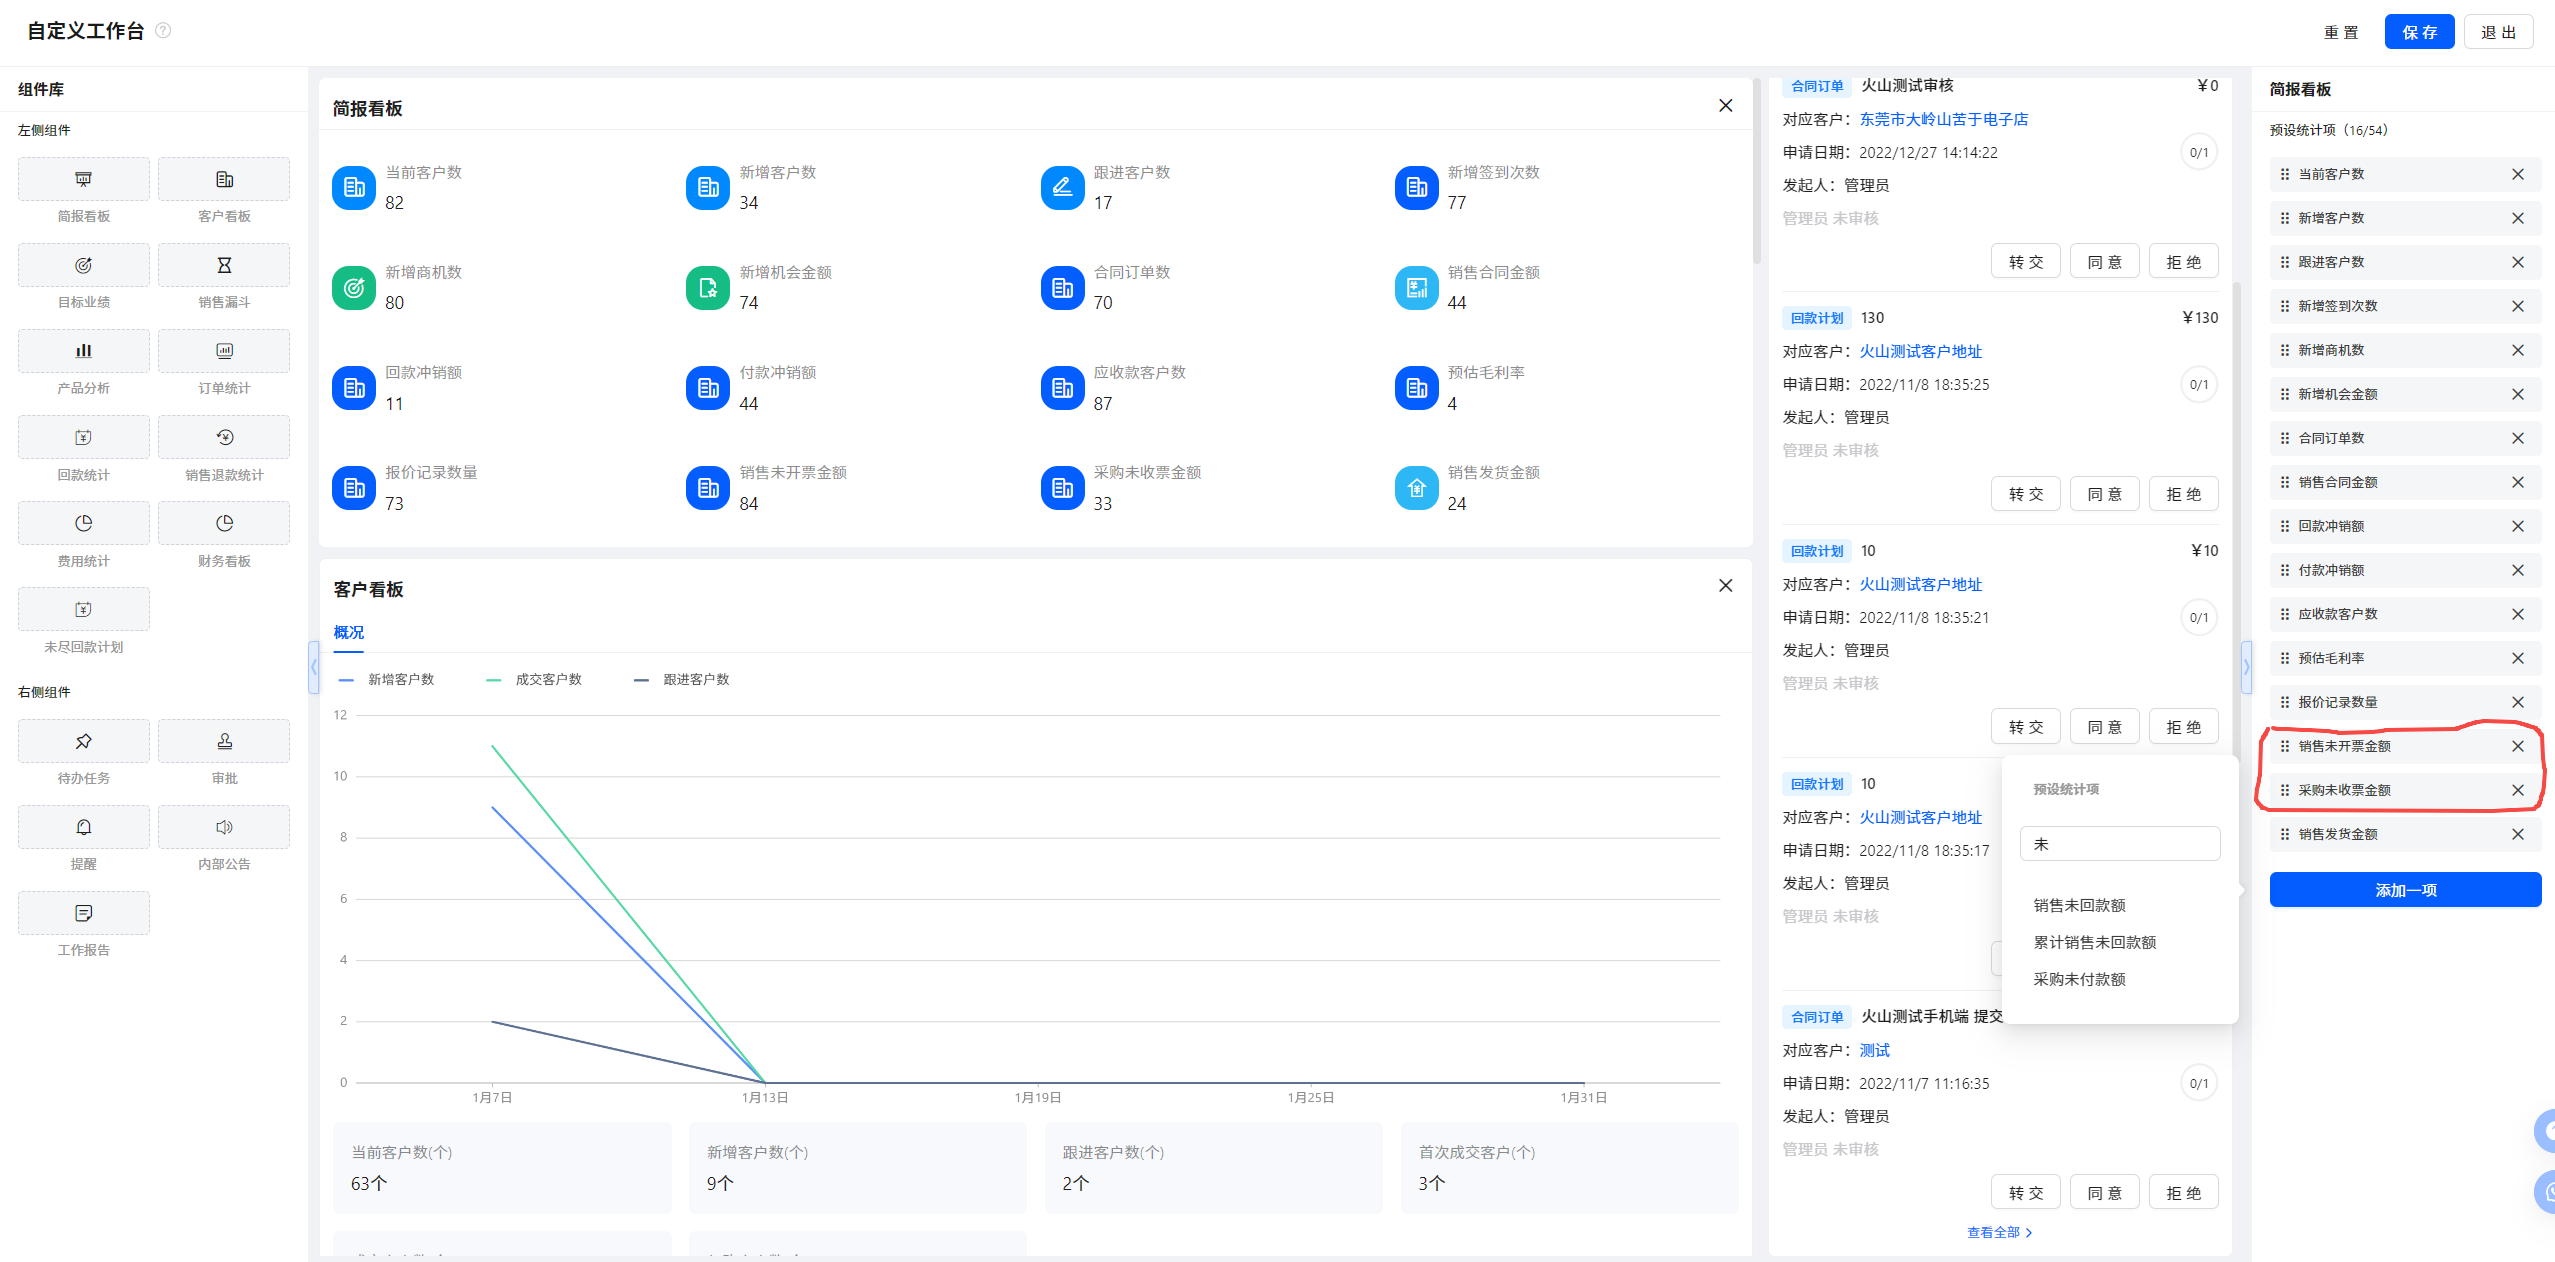
Task: Add the 订单统计 component icon
Action: (224, 351)
